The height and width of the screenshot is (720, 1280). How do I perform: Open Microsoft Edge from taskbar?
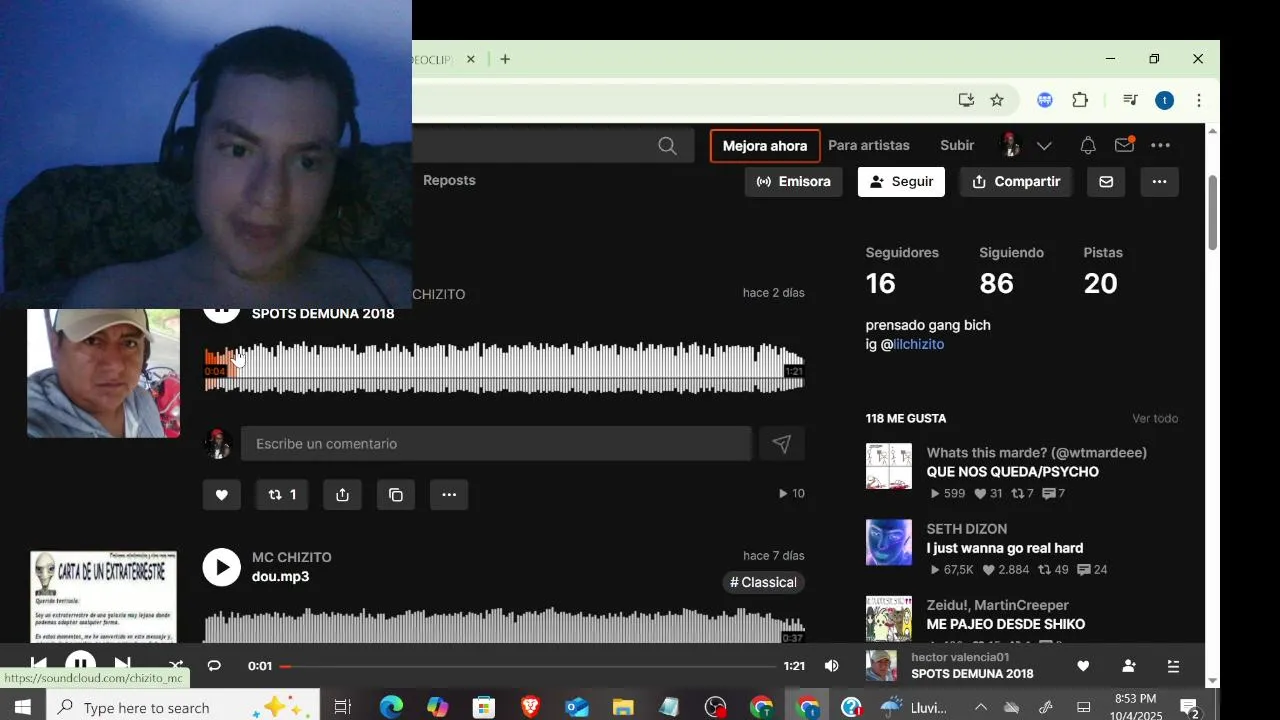tap(391, 707)
